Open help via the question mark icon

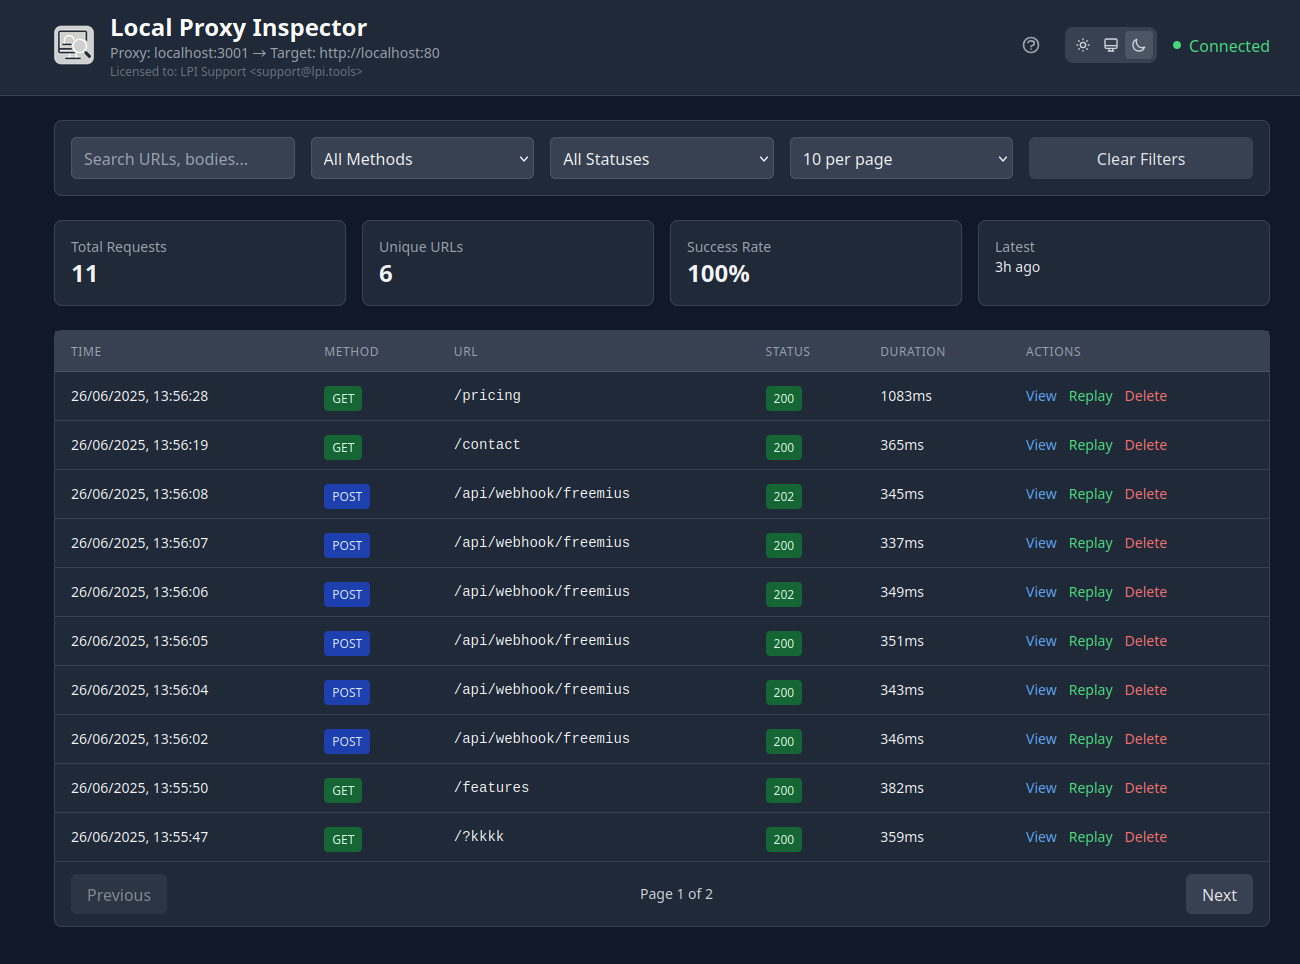[1031, 45]
